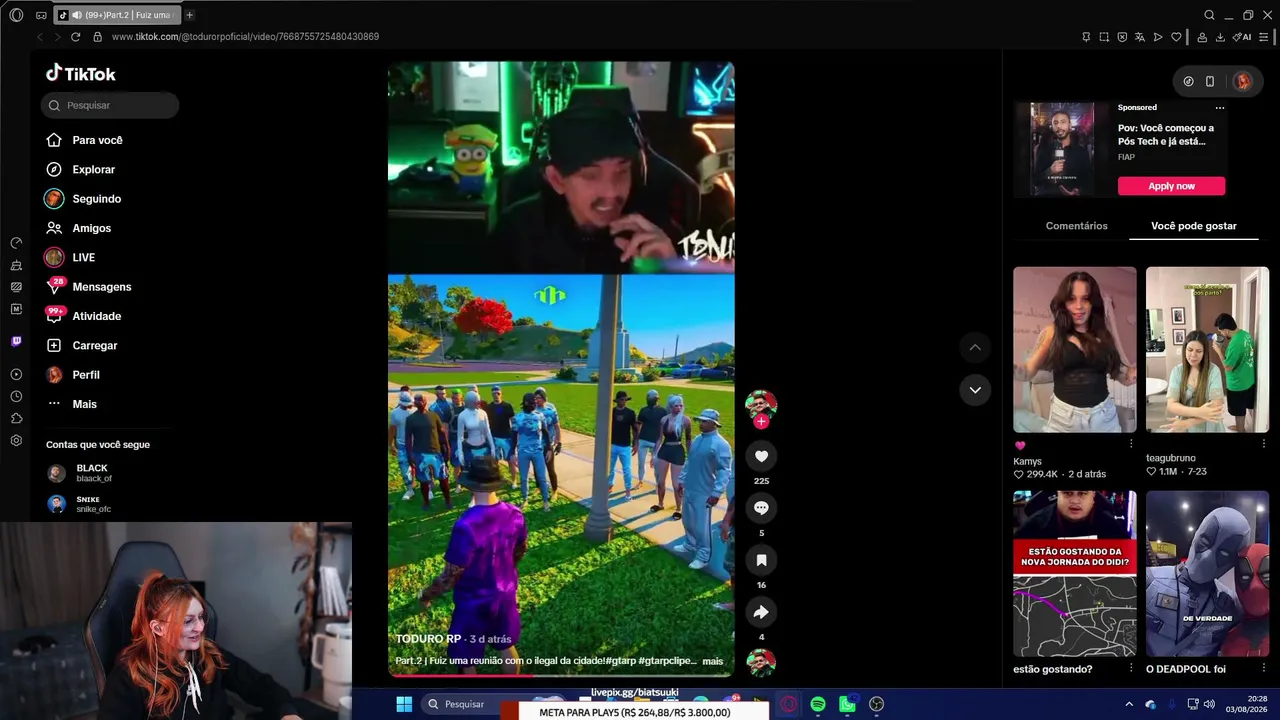Open browser sidebar settings gear
This screenshot has height=720, width=1280.
point(16,441)
